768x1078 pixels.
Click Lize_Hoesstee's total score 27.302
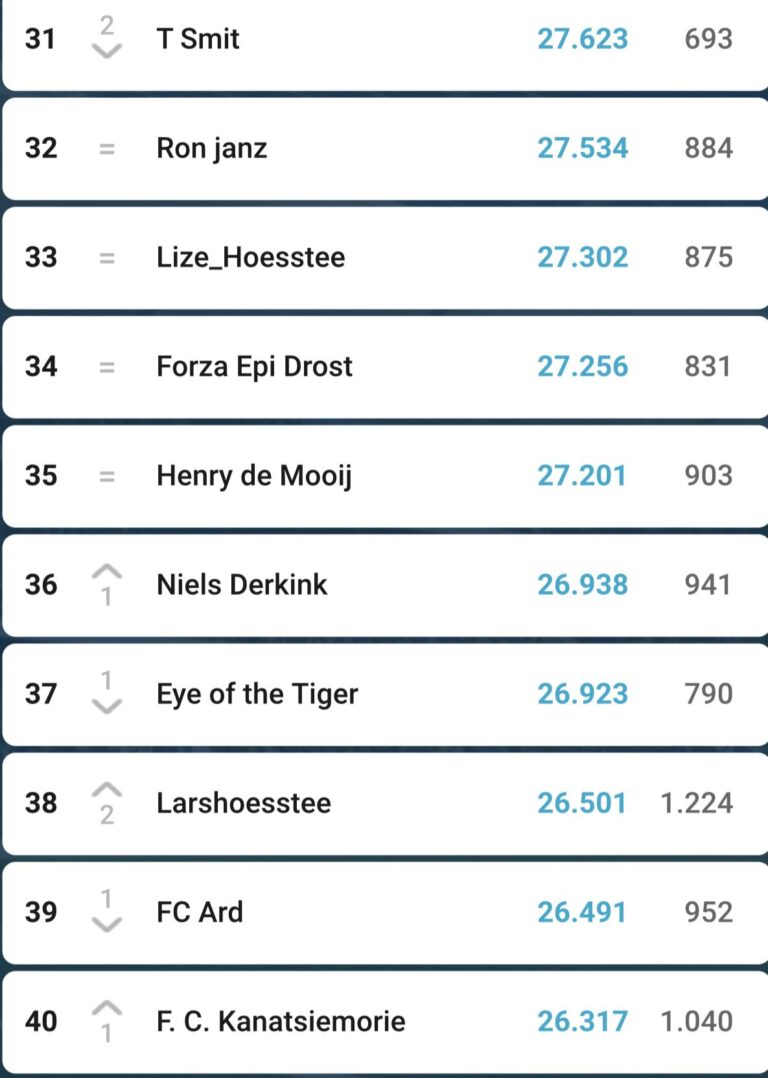582,257
